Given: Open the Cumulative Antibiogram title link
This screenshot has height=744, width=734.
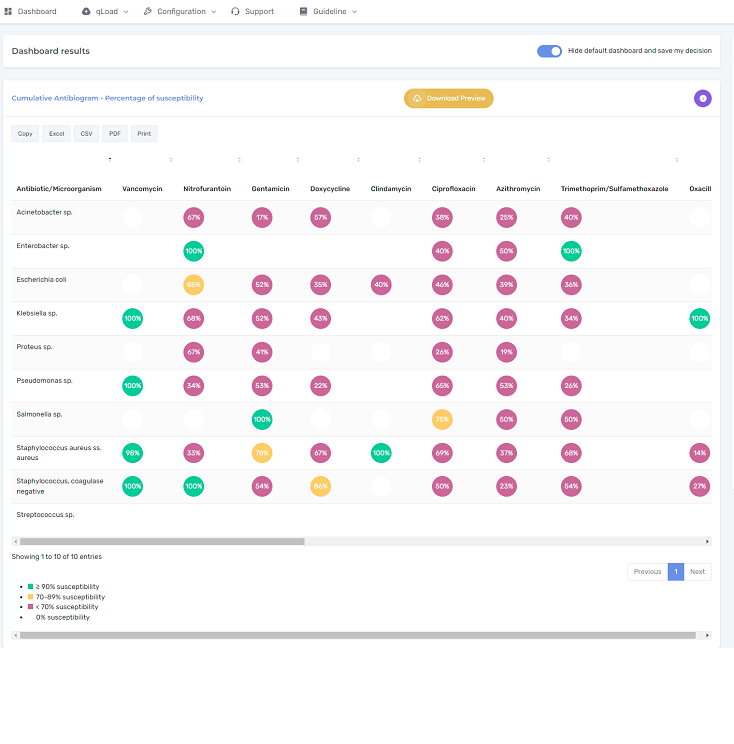Looking at the screenshot, I should click(x=107, y=98).
